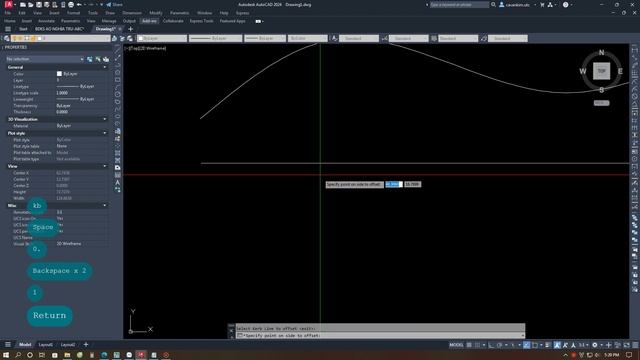Open the Modify menu in menu bar
The height and width of the screenshot is (360, 640).
pos(156,13)
